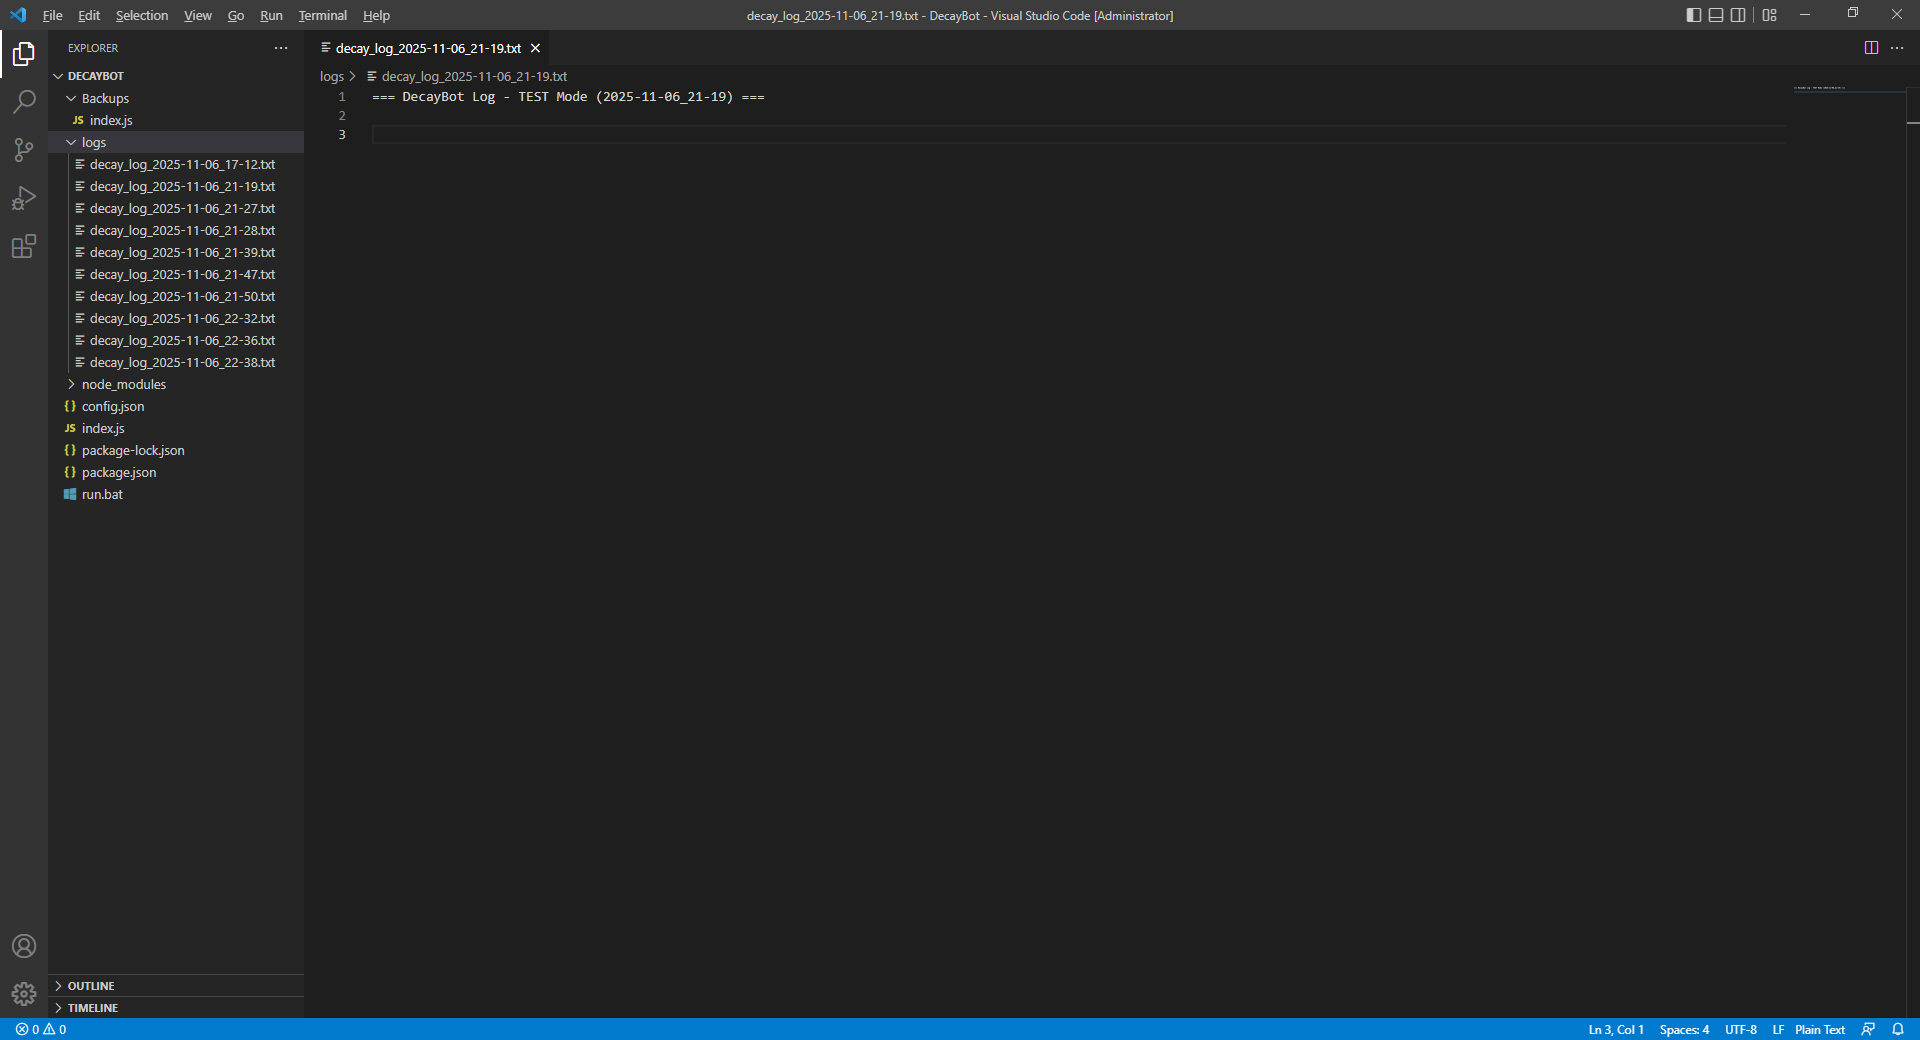Collapse the Backups folder
1920x1040 pixels.
pos(176,98)
